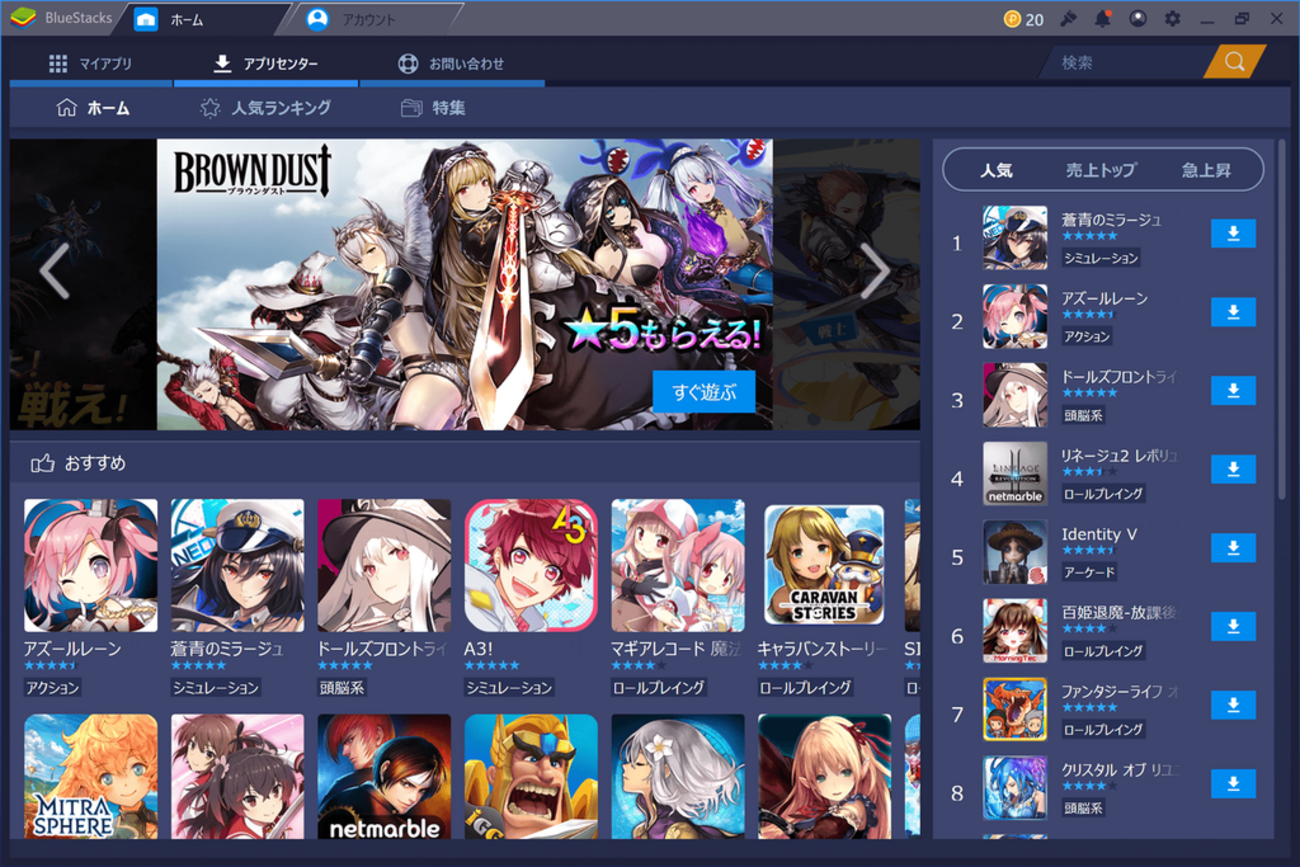1300x867 pixels.
Task: Open the Mitra Sphere app tile
Action: [x=90, y=776]
